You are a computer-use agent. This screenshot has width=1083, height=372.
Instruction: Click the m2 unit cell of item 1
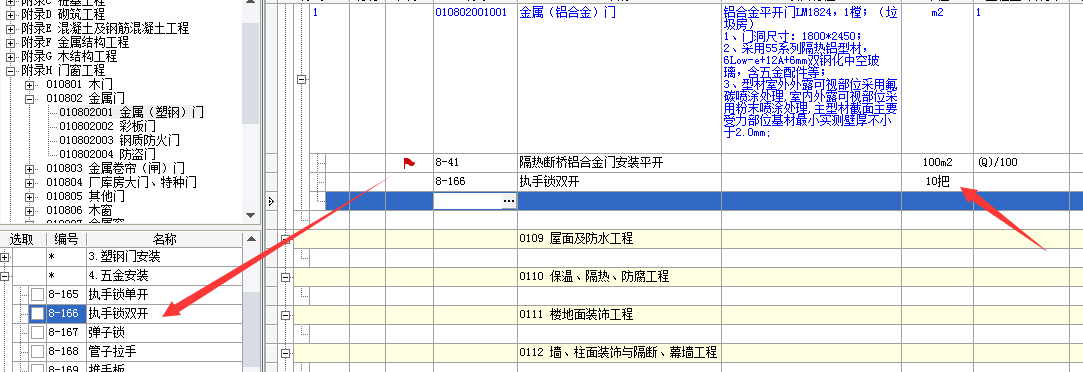[937, 79]
